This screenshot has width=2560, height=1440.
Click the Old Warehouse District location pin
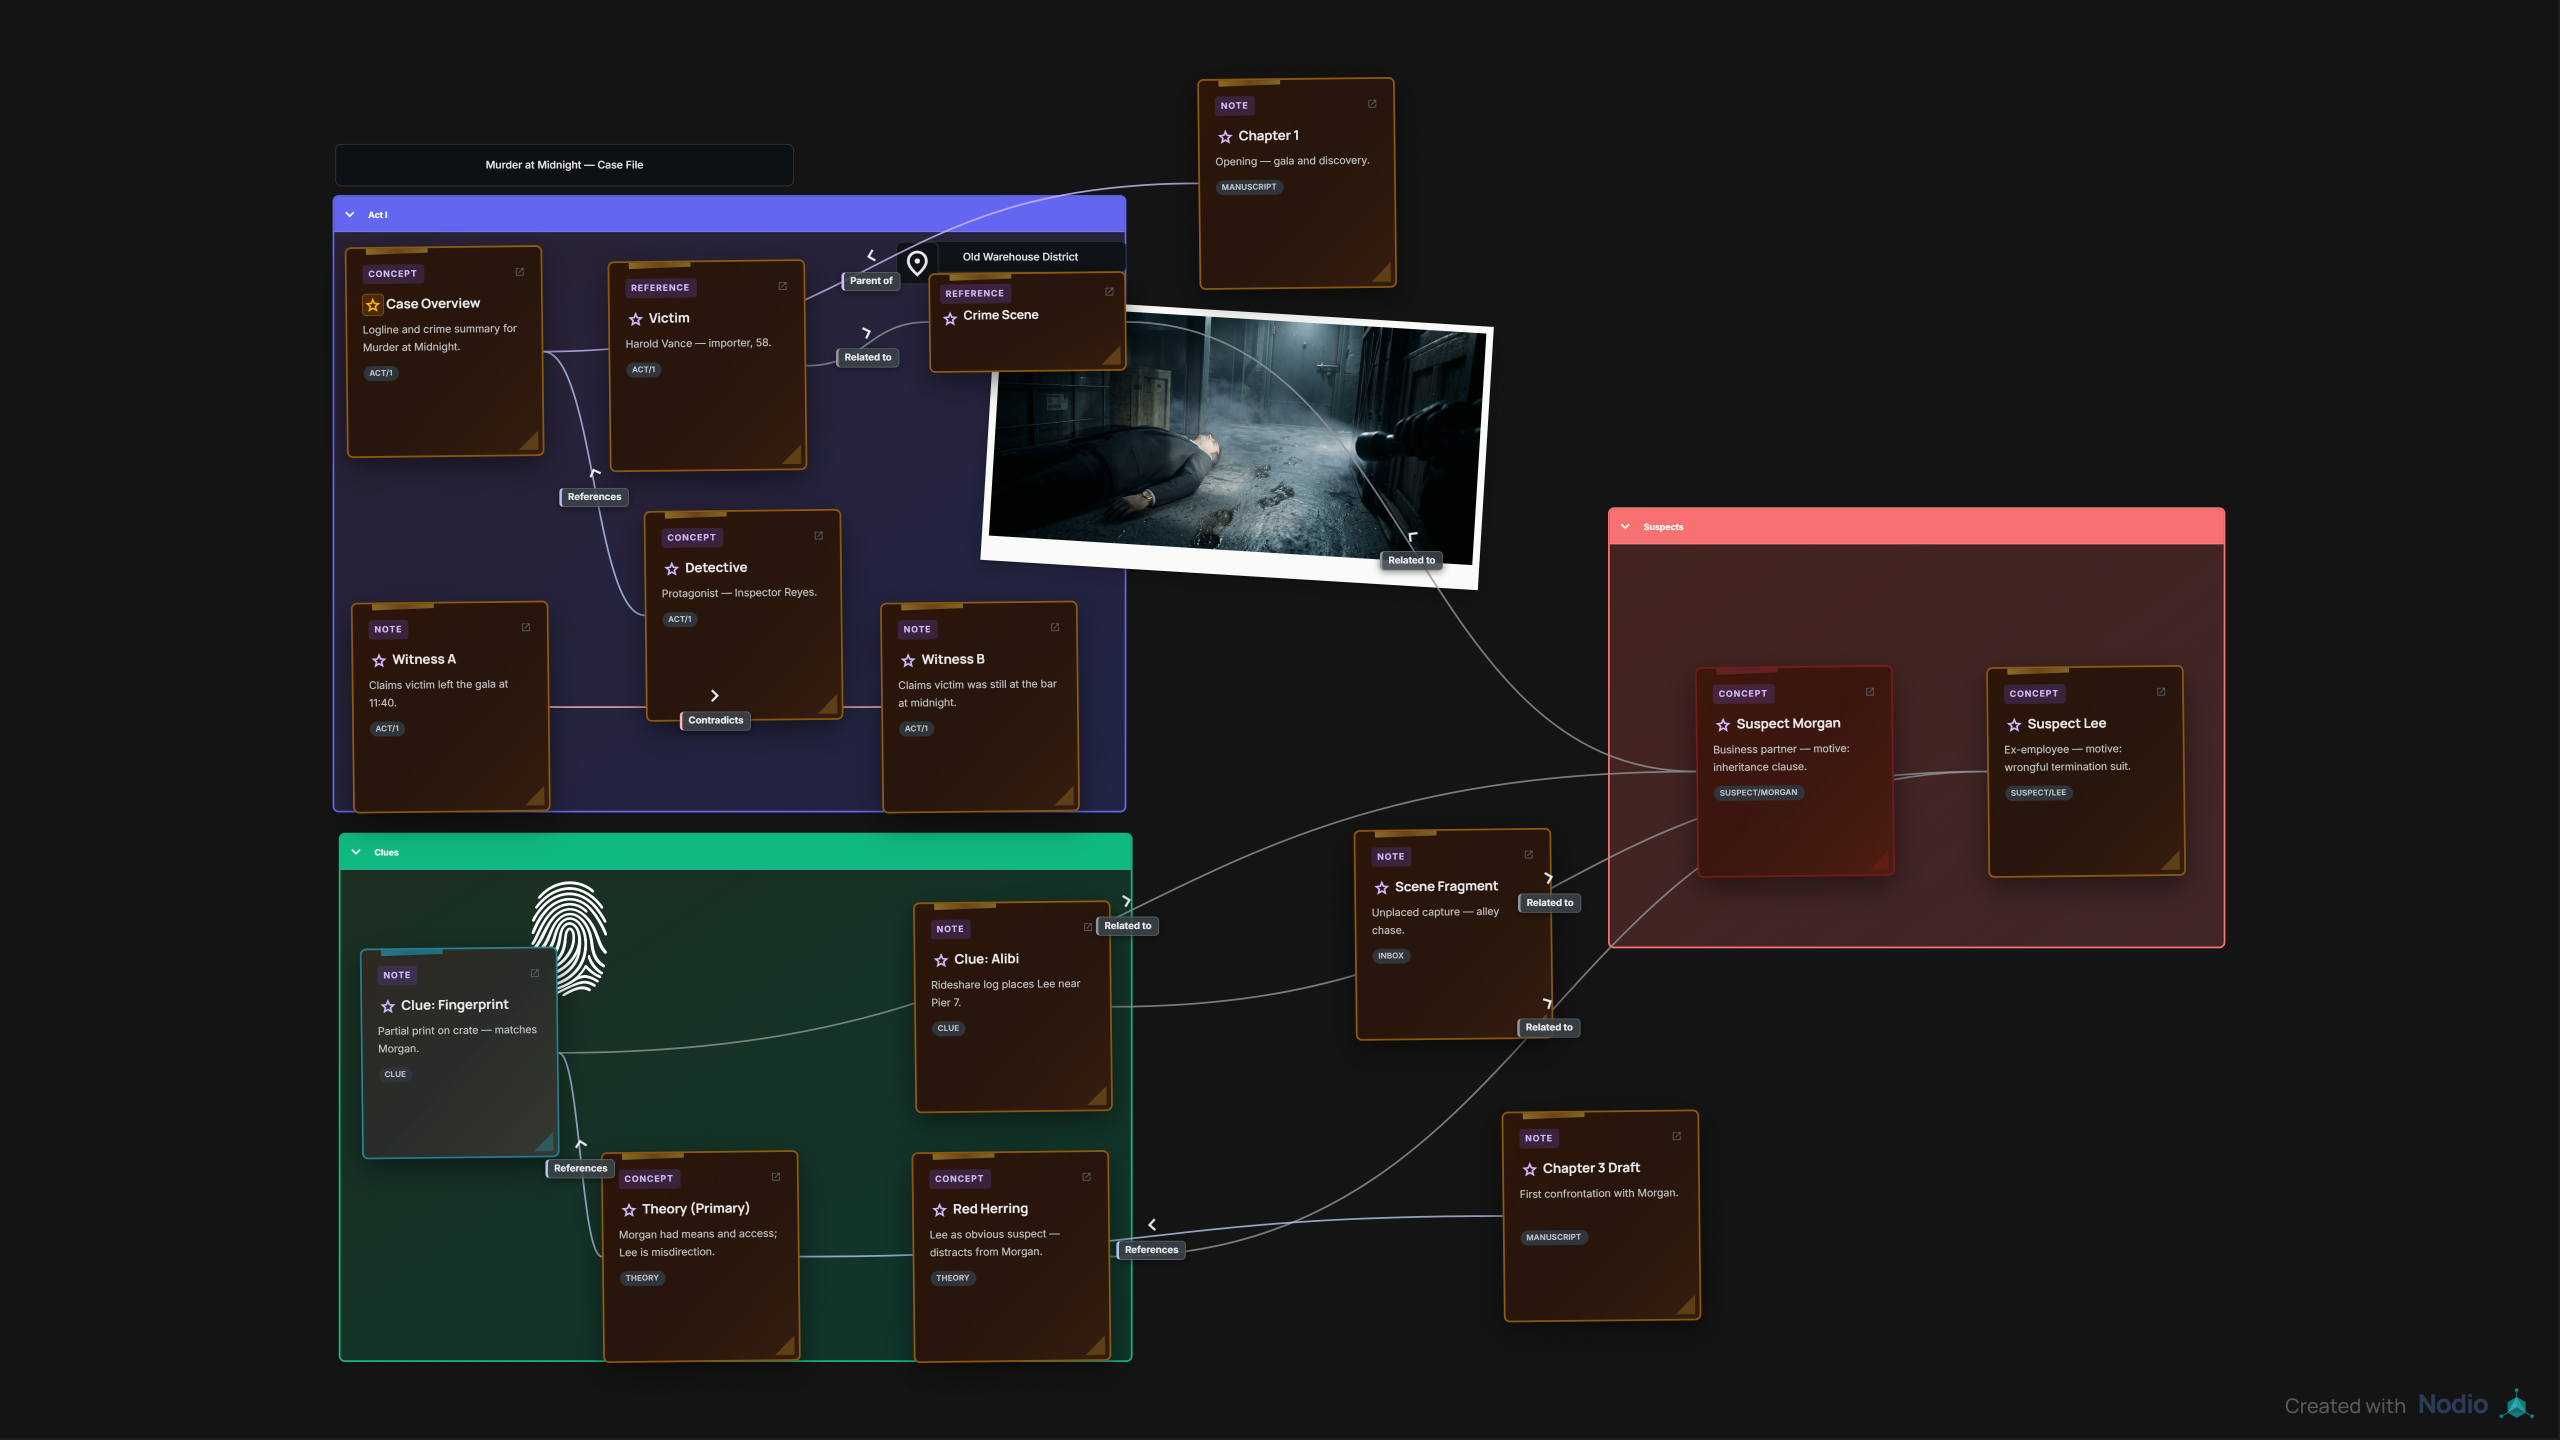pyautogui.click(x=917, y=263)
